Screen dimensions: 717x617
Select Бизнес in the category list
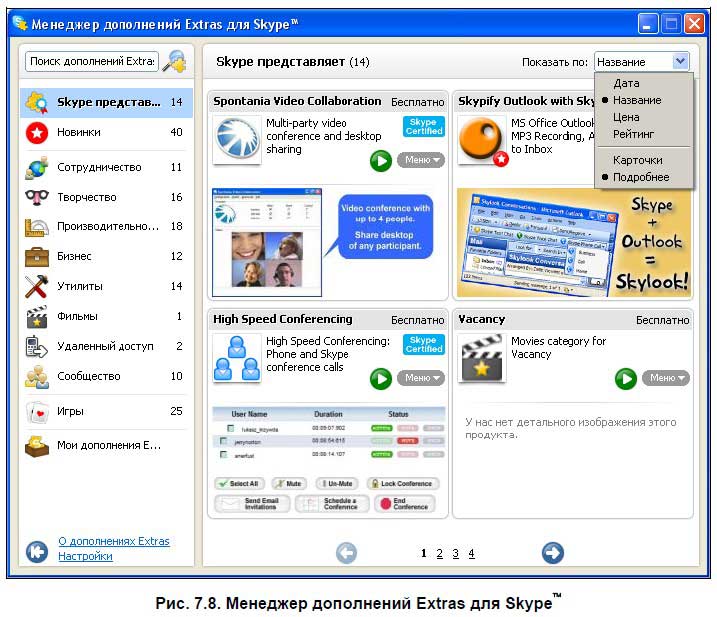[x=74, y=256]
